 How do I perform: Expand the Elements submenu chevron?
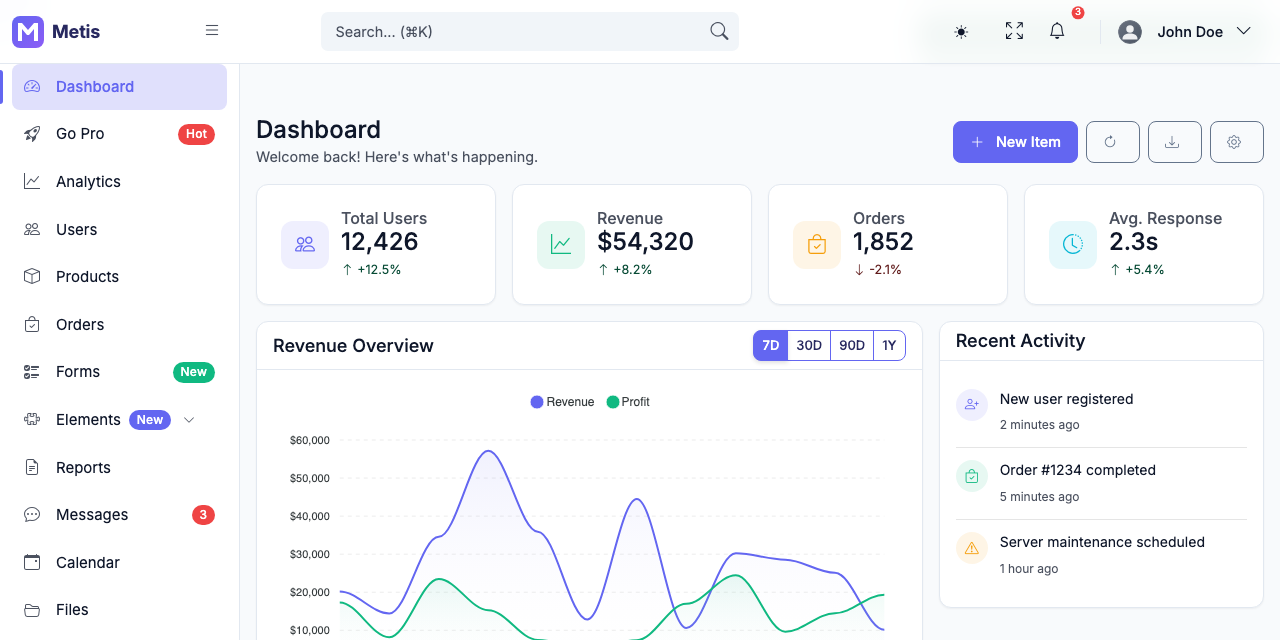coord(189,420)
